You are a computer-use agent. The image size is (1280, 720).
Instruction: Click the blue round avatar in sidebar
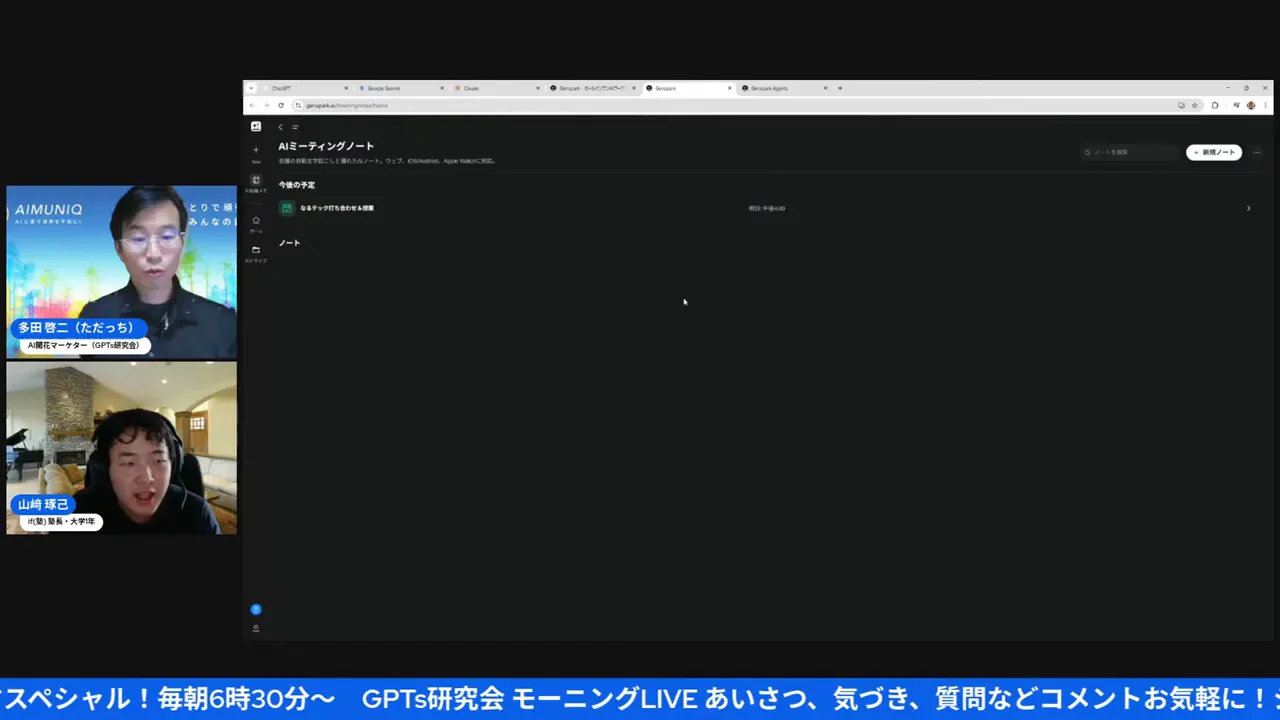(256, 609)
